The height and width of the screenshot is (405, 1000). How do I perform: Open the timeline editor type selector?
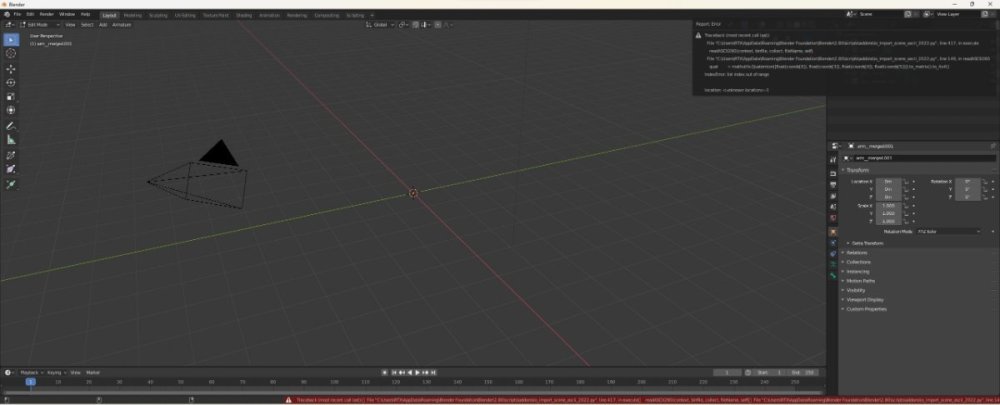point(9,372)
